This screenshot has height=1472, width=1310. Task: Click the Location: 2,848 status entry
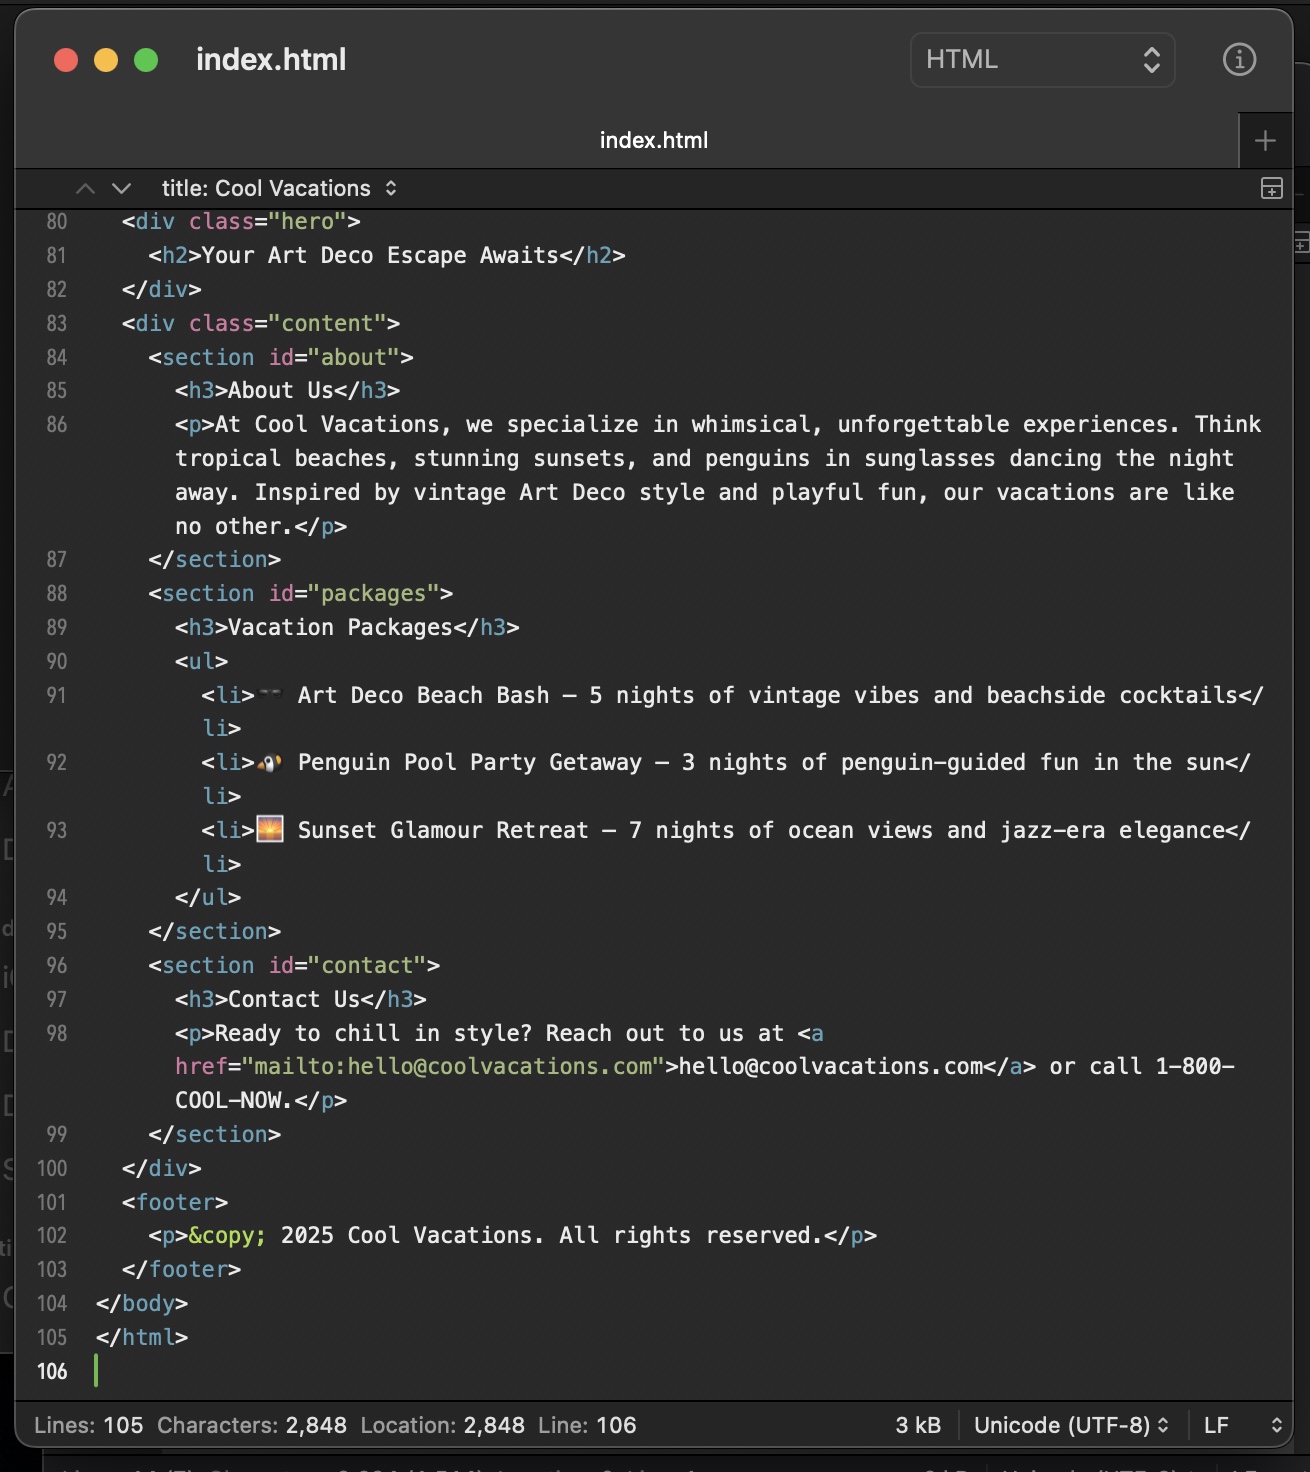pos(443,1425)
